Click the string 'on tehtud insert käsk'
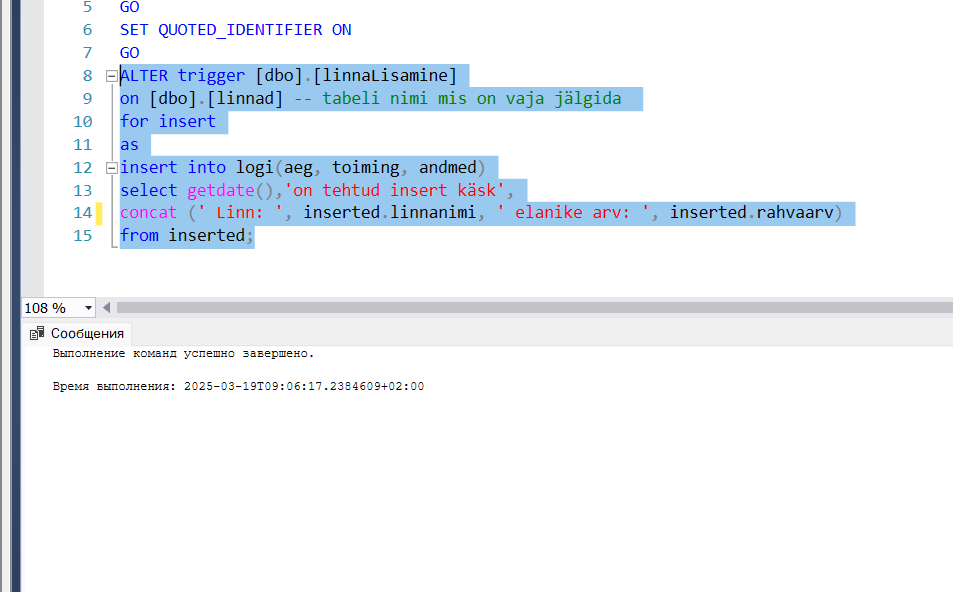 point(394,190)
